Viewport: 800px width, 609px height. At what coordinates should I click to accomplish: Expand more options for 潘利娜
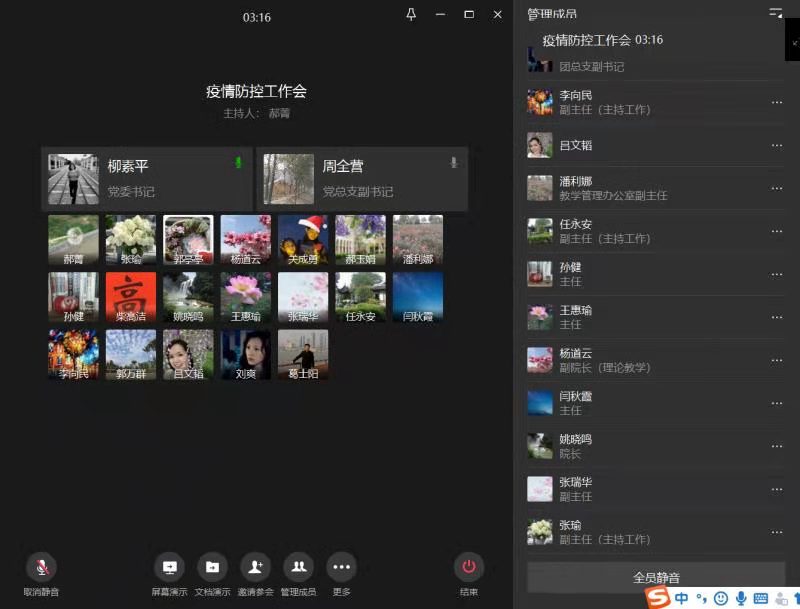pos(777,188)
